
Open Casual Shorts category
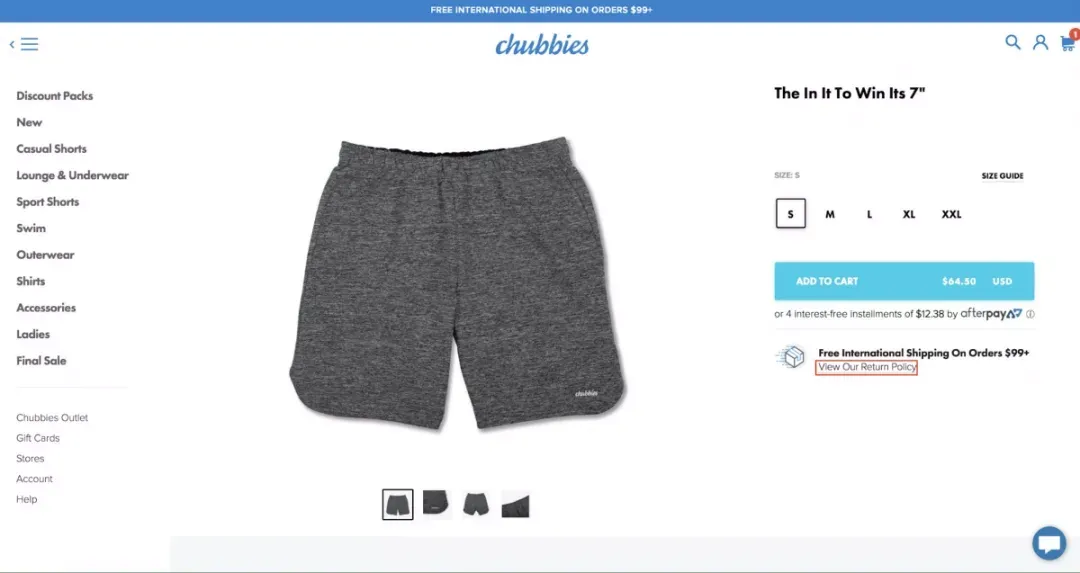point(52,149)
